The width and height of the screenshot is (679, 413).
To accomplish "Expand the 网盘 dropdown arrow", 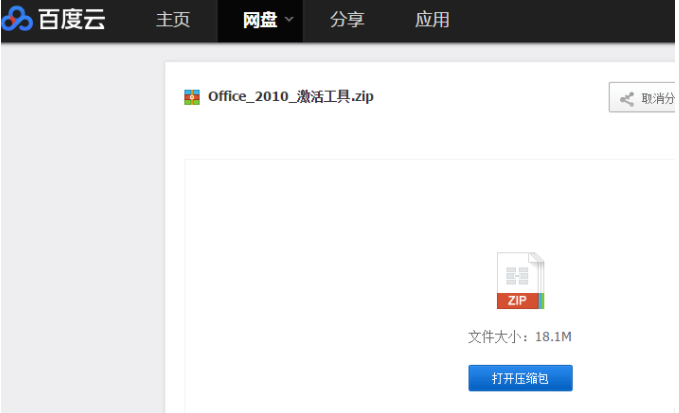I will coord(289,19).
